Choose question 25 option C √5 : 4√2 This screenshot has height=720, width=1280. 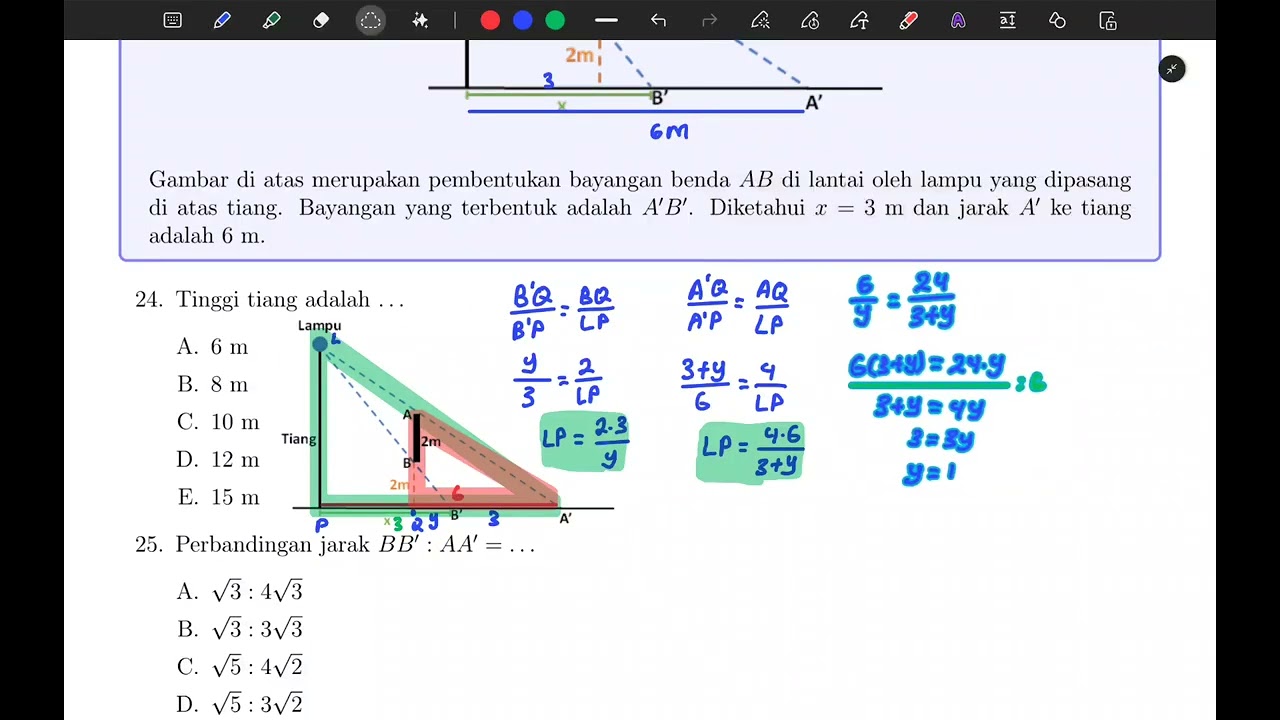tap(240, 666)
